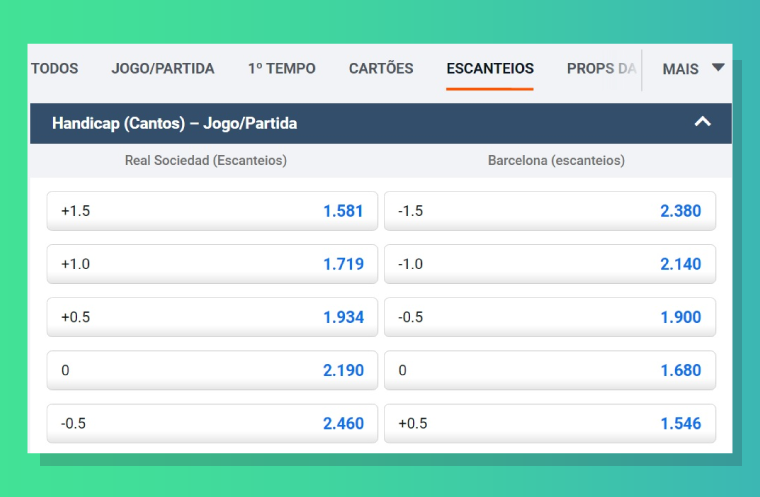Open the CARTÕES tab

(x=381, y=68)
